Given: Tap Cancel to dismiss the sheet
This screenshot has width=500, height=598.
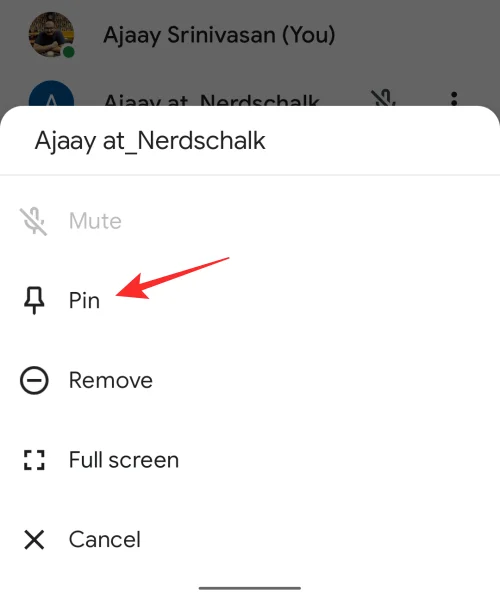Looking at the screenshot, I should [x=250, y=540].
